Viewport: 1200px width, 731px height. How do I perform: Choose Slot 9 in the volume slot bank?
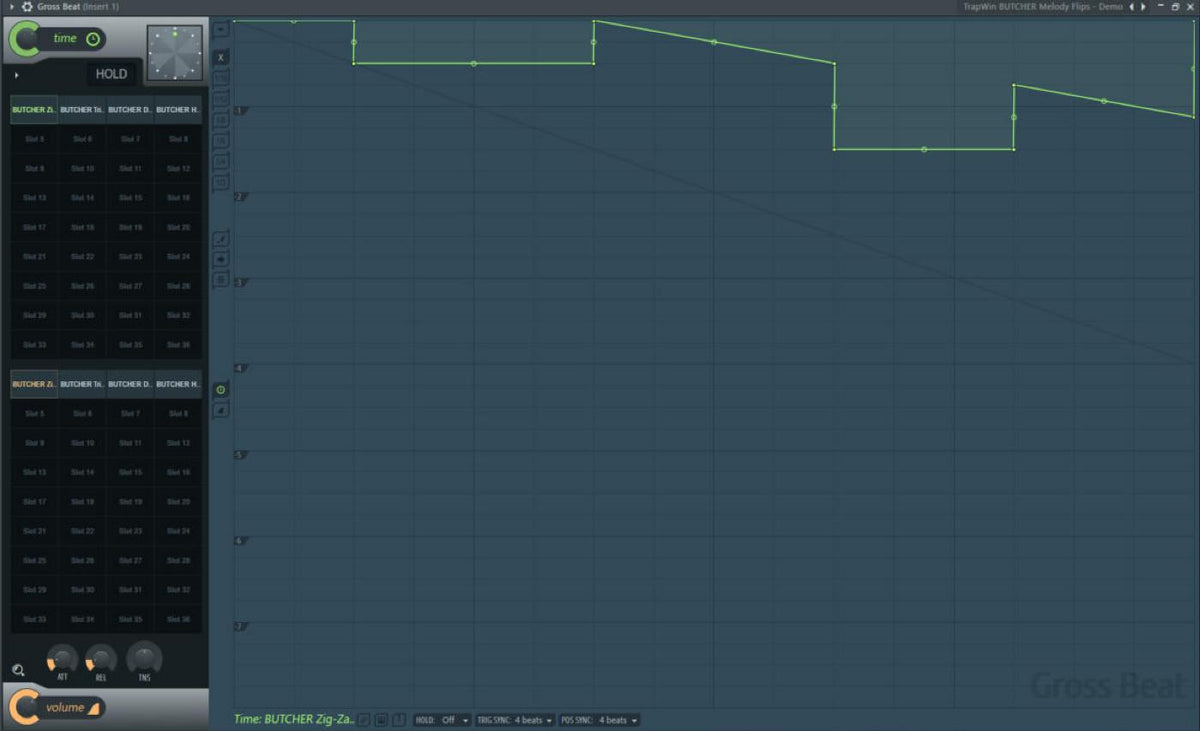34,443
